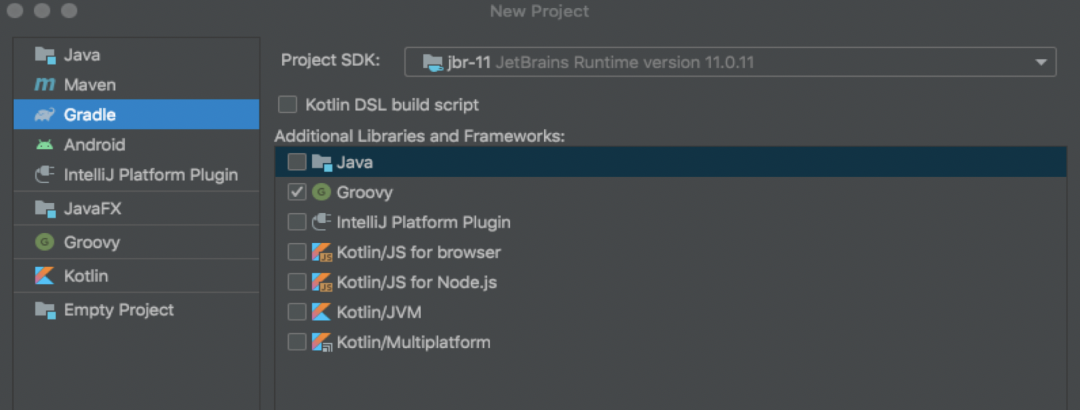This screenshot has height=410, width=1080.
Task: Click the Kotlin/Multiplatform icon
Action: click(322, 342)
